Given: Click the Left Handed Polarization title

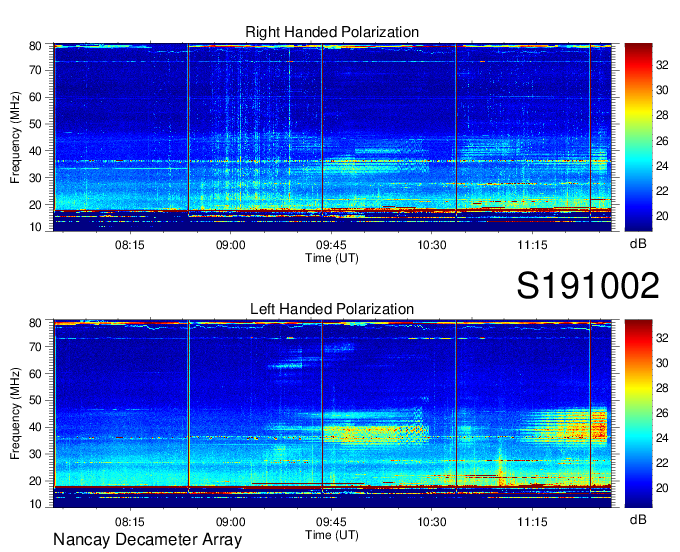Looking at the screenshot, I should [x=332, y=309].
